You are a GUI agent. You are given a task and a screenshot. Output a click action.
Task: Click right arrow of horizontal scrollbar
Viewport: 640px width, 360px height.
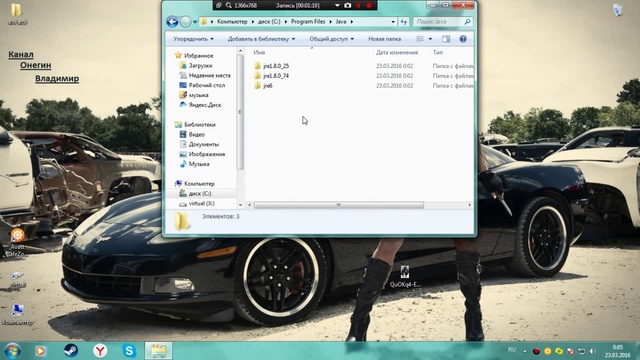pyautogui.click(x=469, y=205)
